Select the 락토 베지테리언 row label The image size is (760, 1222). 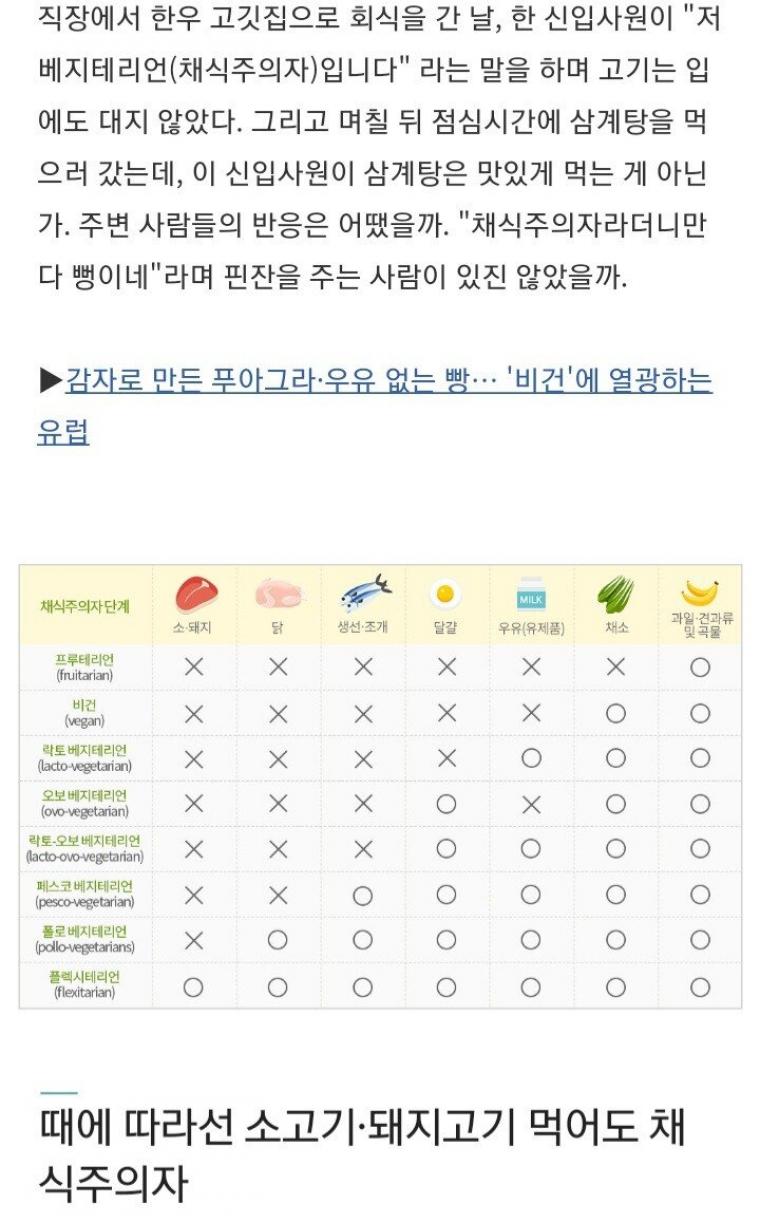[85, 758]
